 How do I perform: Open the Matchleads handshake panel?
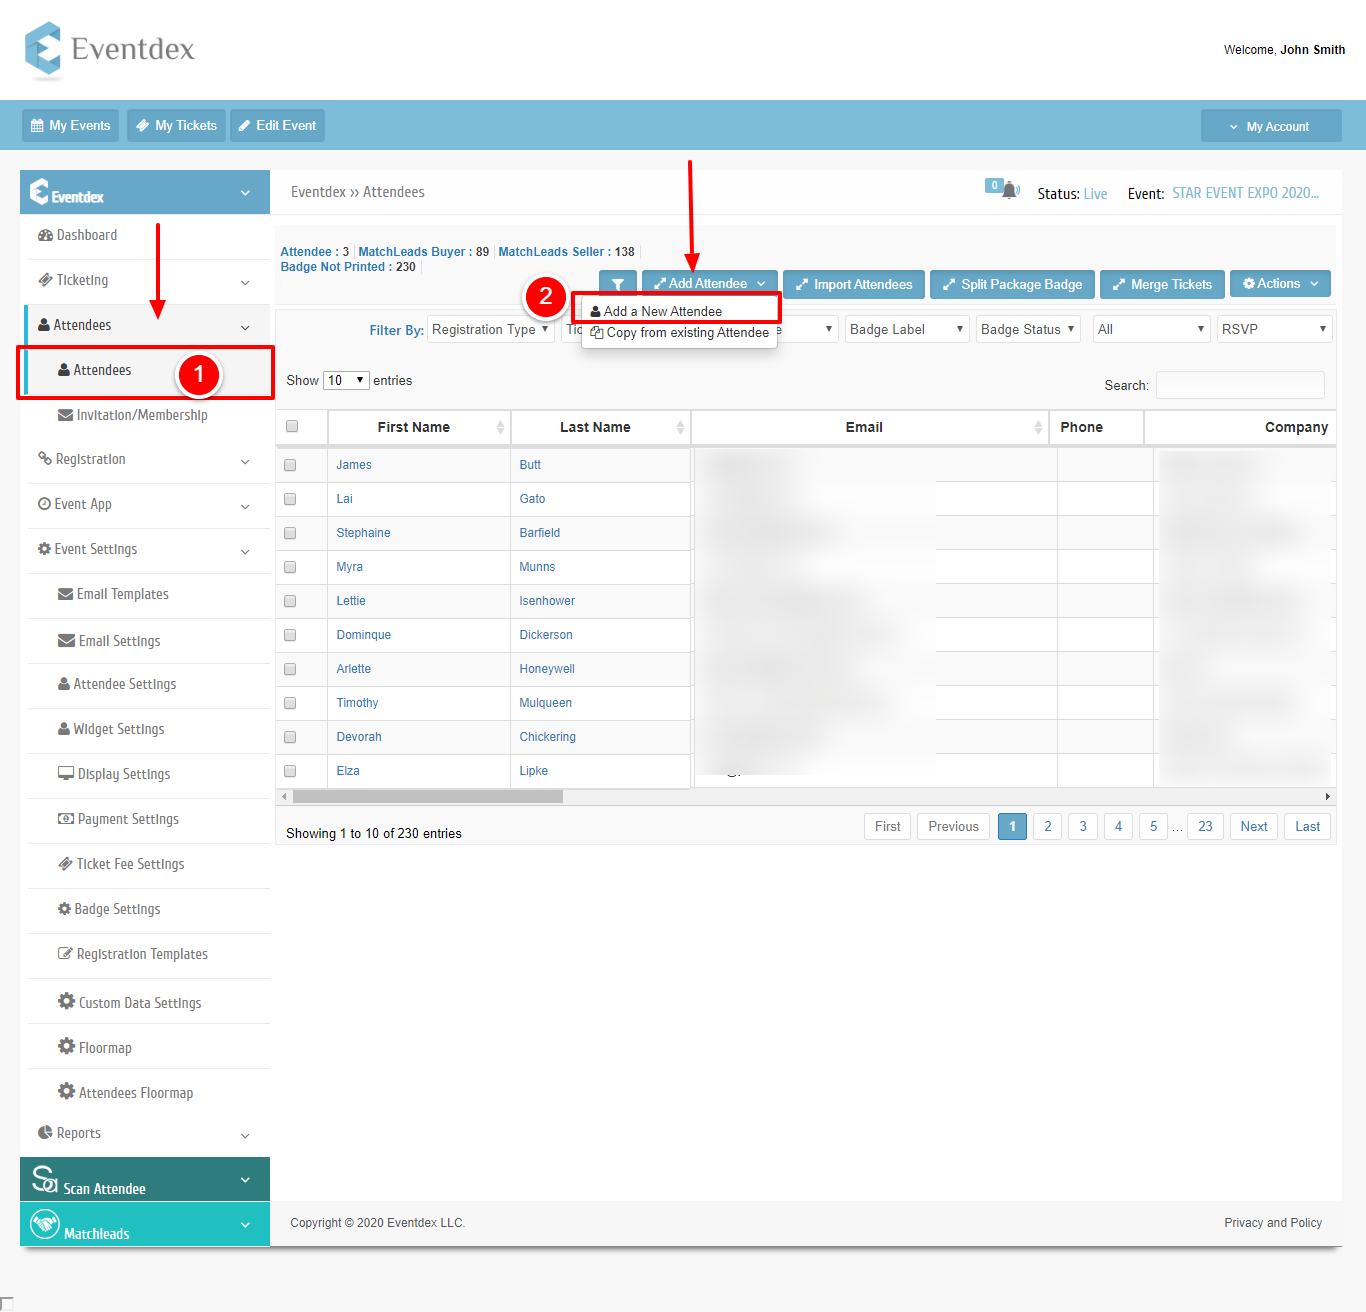pos(145,1224)
